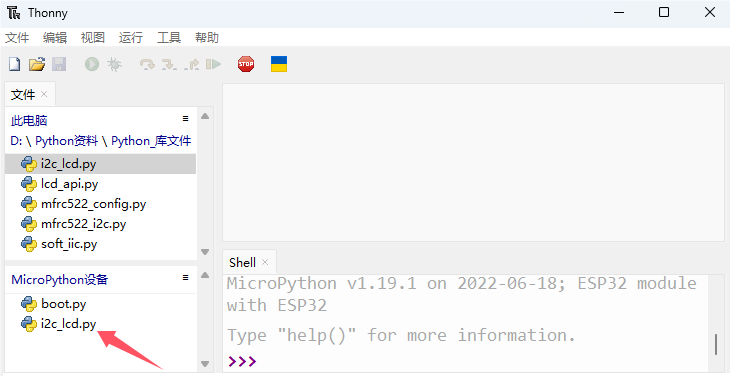
Task: Select lcd_api.py in local files
Action: (x=100, y=184)
